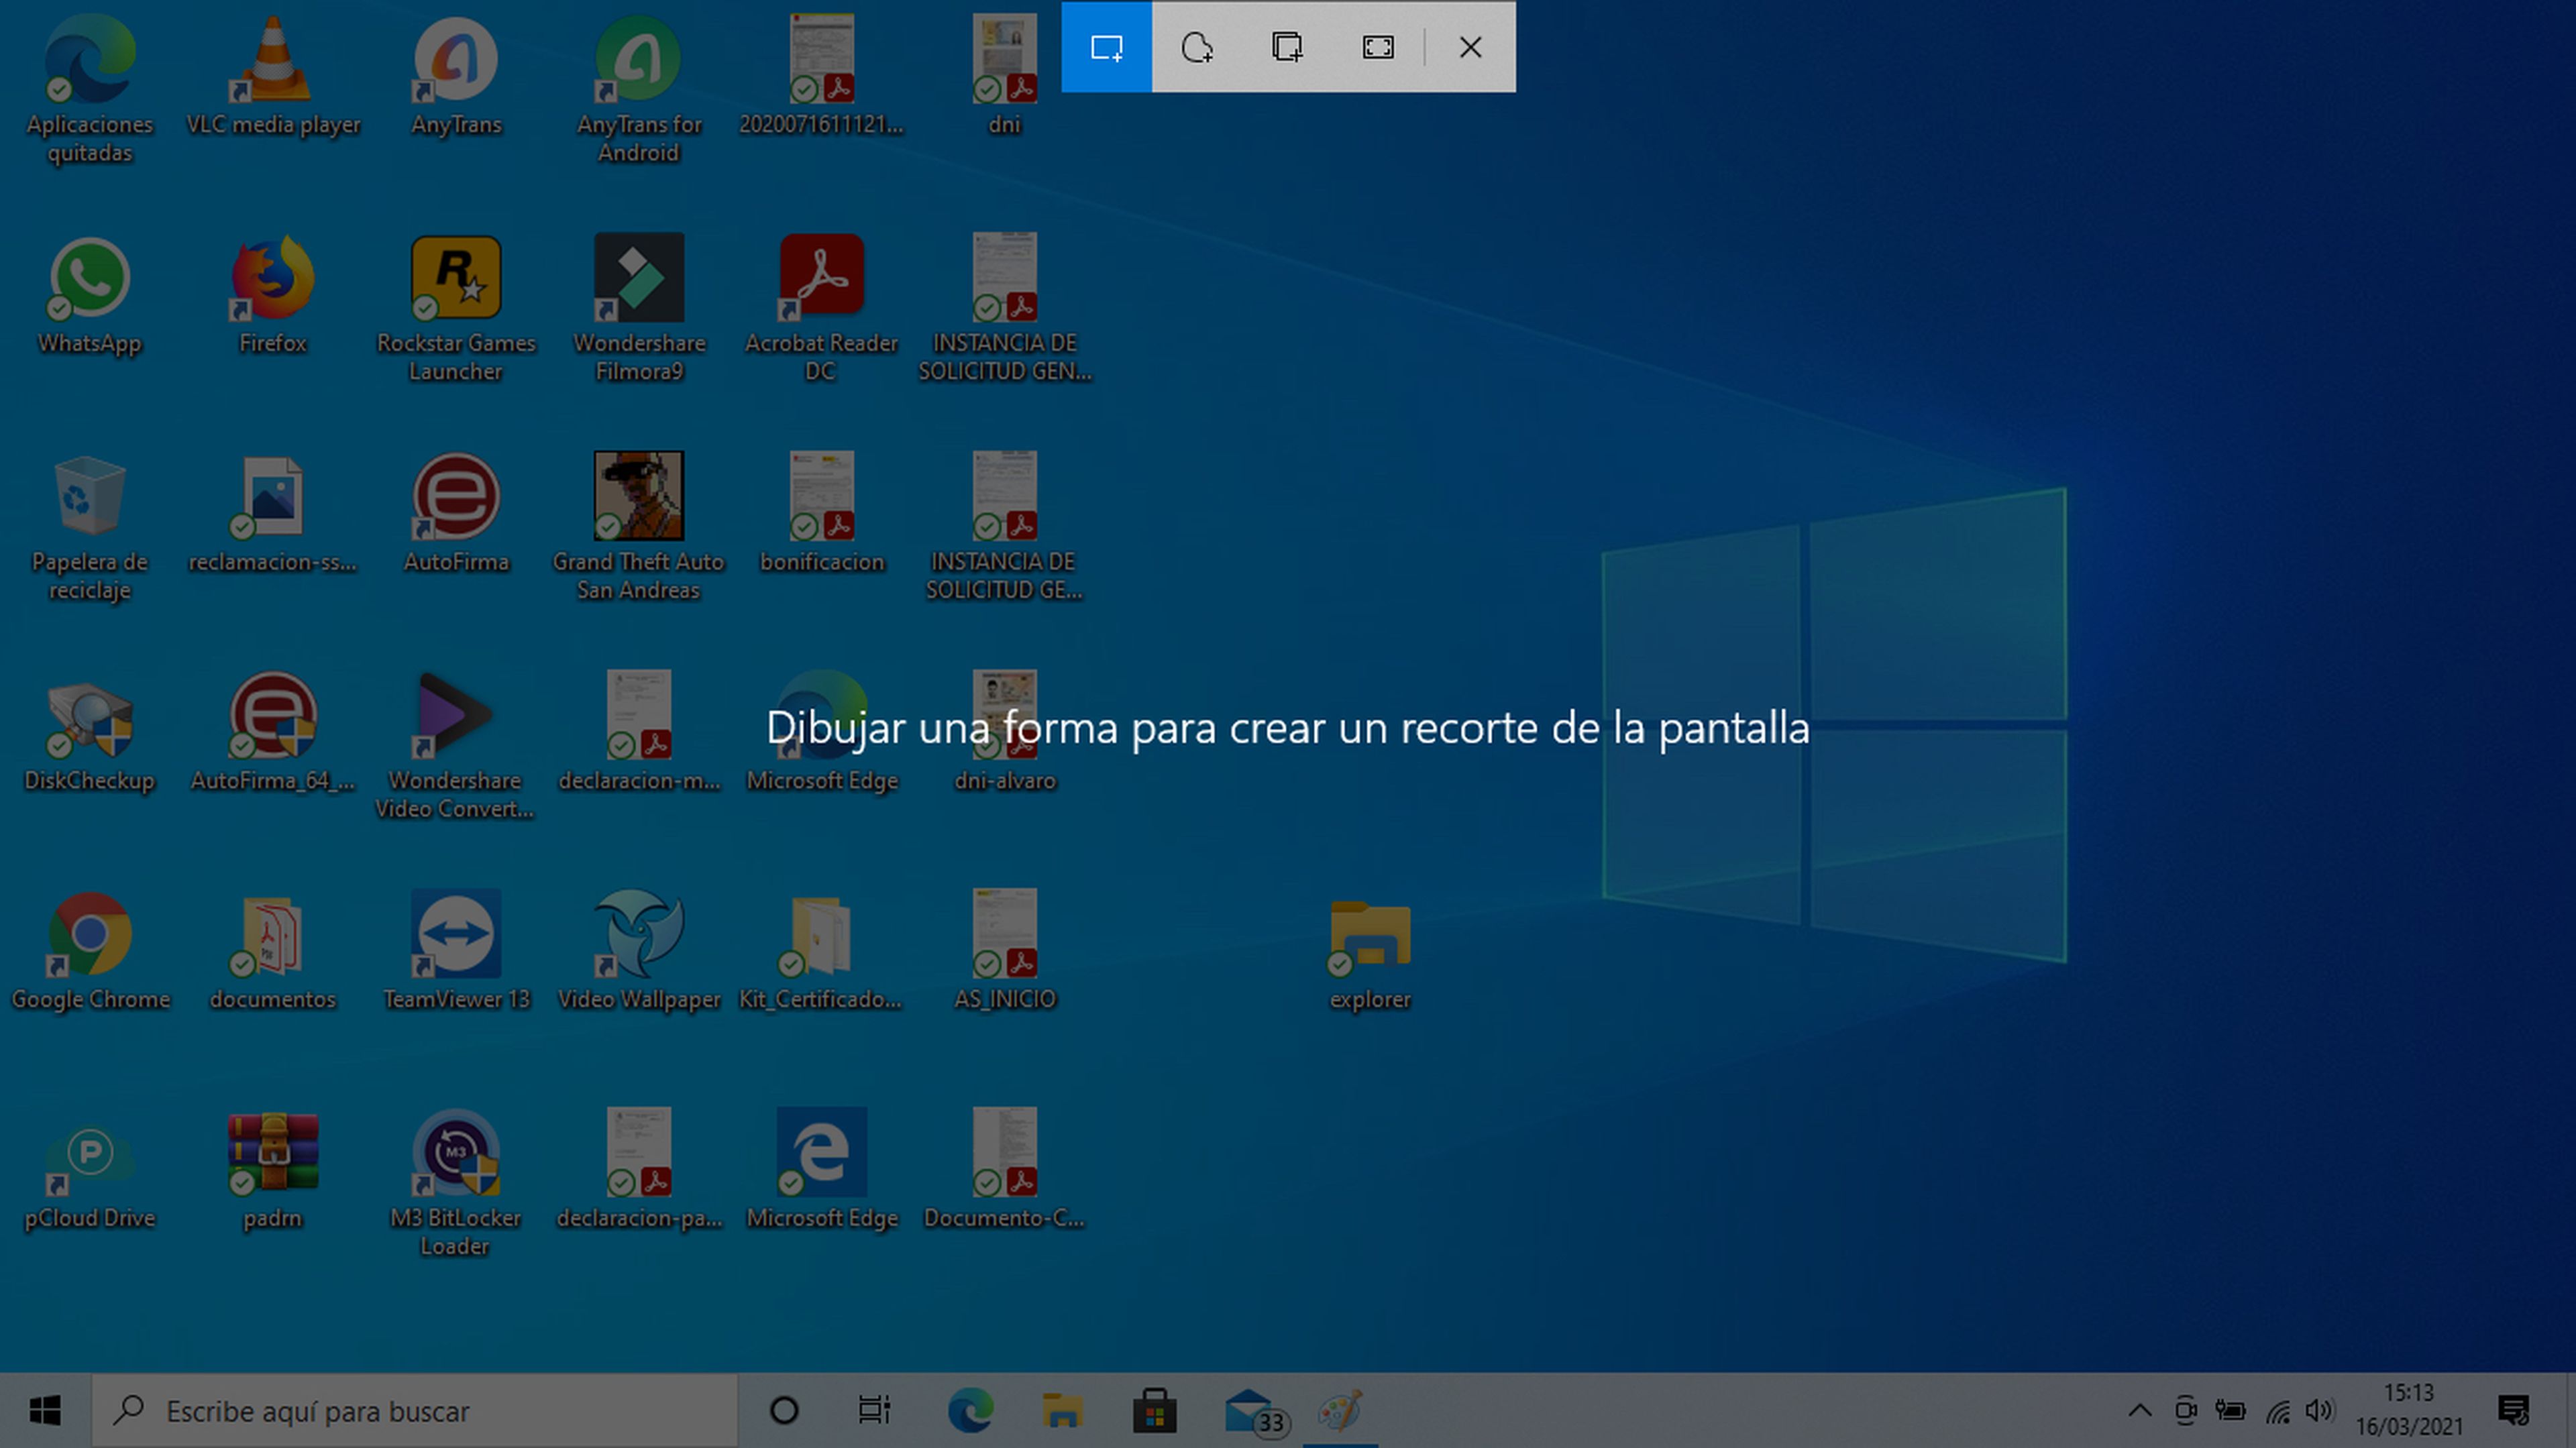This screenshot has width=2576, height=1448.
Task: Click the Papelera de reciclaje icon
Action: tap(90, 496)
